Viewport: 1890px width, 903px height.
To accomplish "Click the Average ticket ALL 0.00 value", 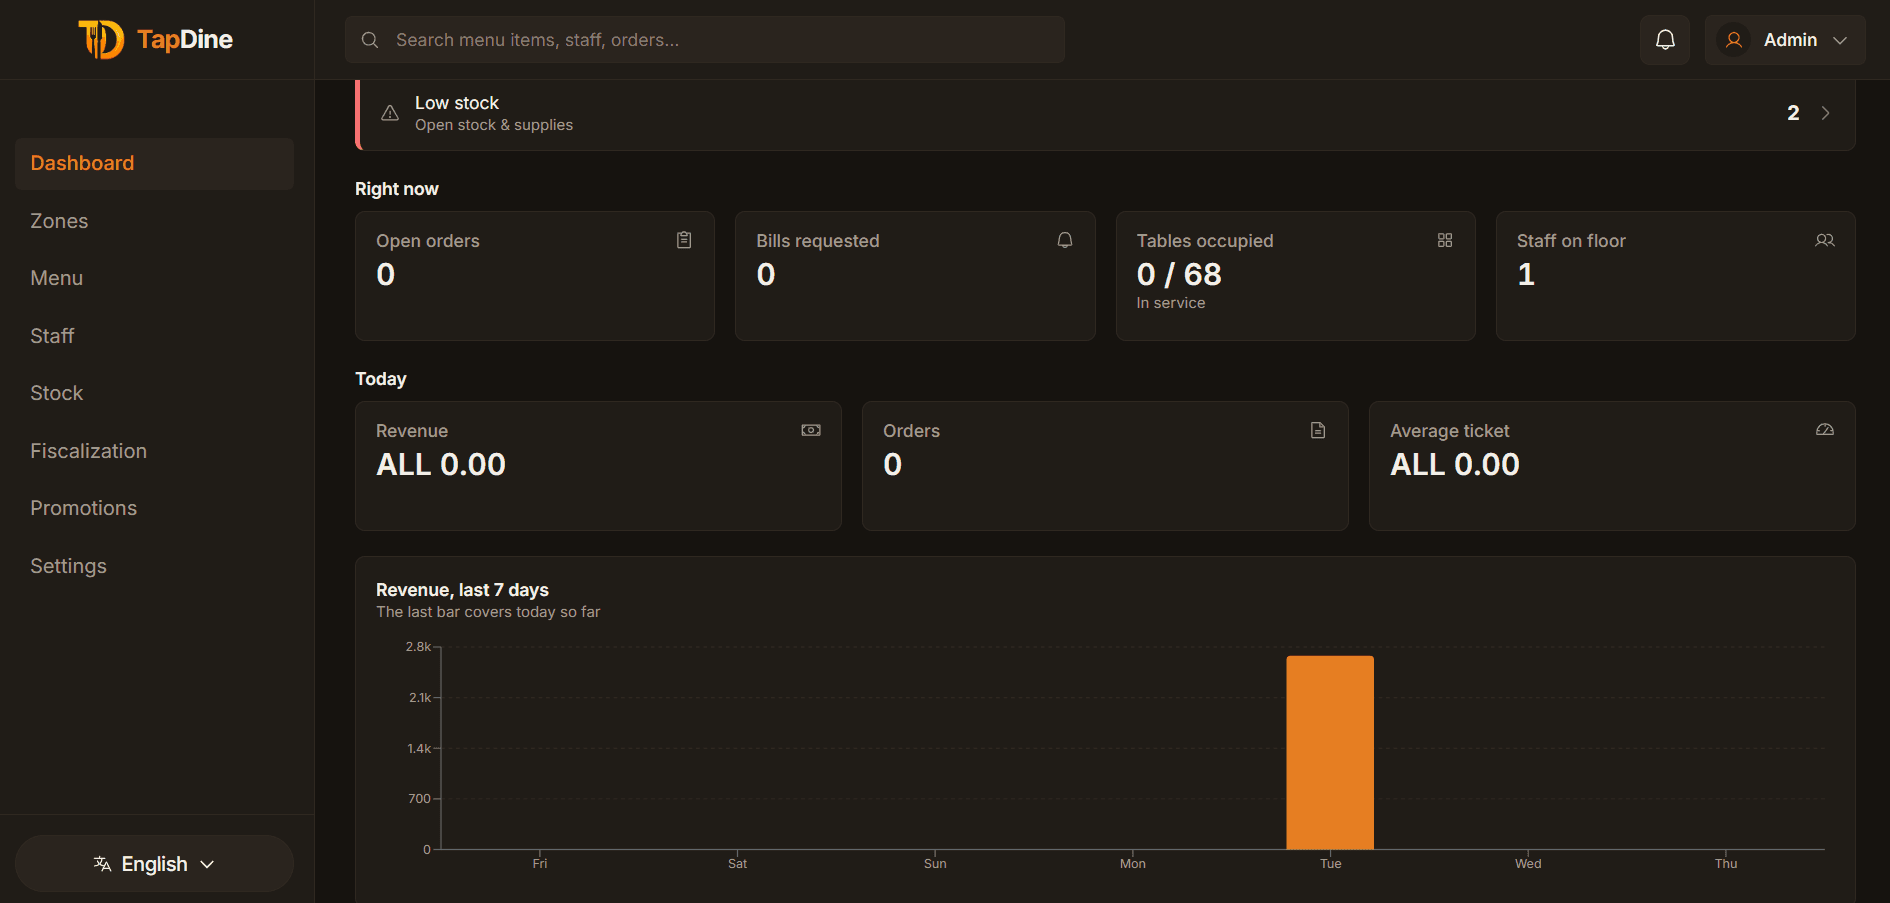I will [1455, 465].
